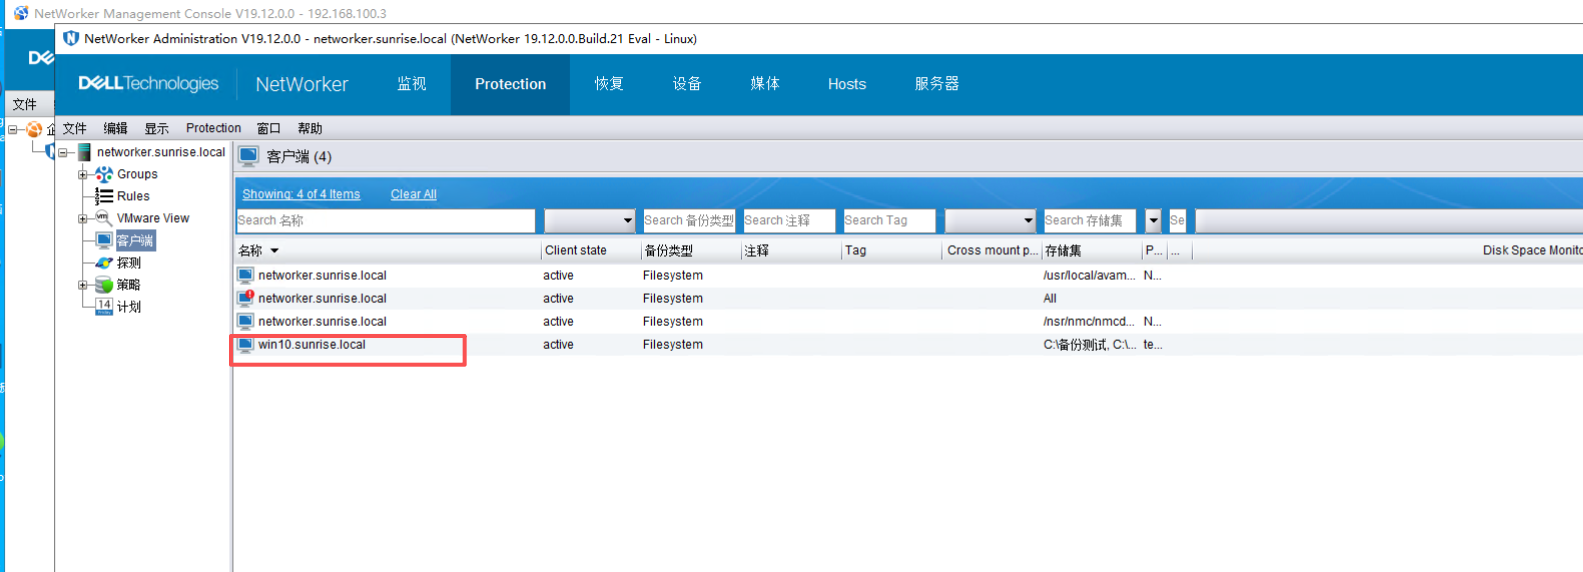This screenshot has height=572, width=1583.
Task: Click the monitor icon in 客户端 (4) header
Action: click(x=249, y=156)
